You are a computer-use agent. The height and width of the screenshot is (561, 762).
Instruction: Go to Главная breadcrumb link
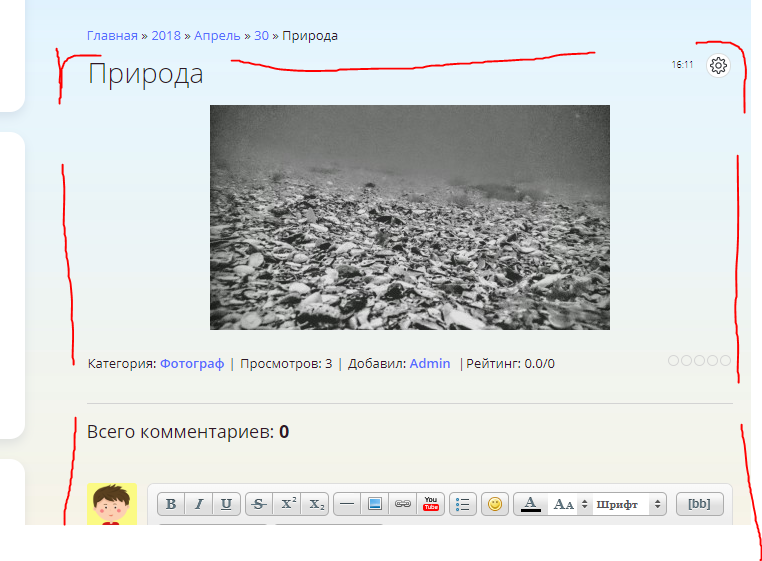tap(112, 36)
